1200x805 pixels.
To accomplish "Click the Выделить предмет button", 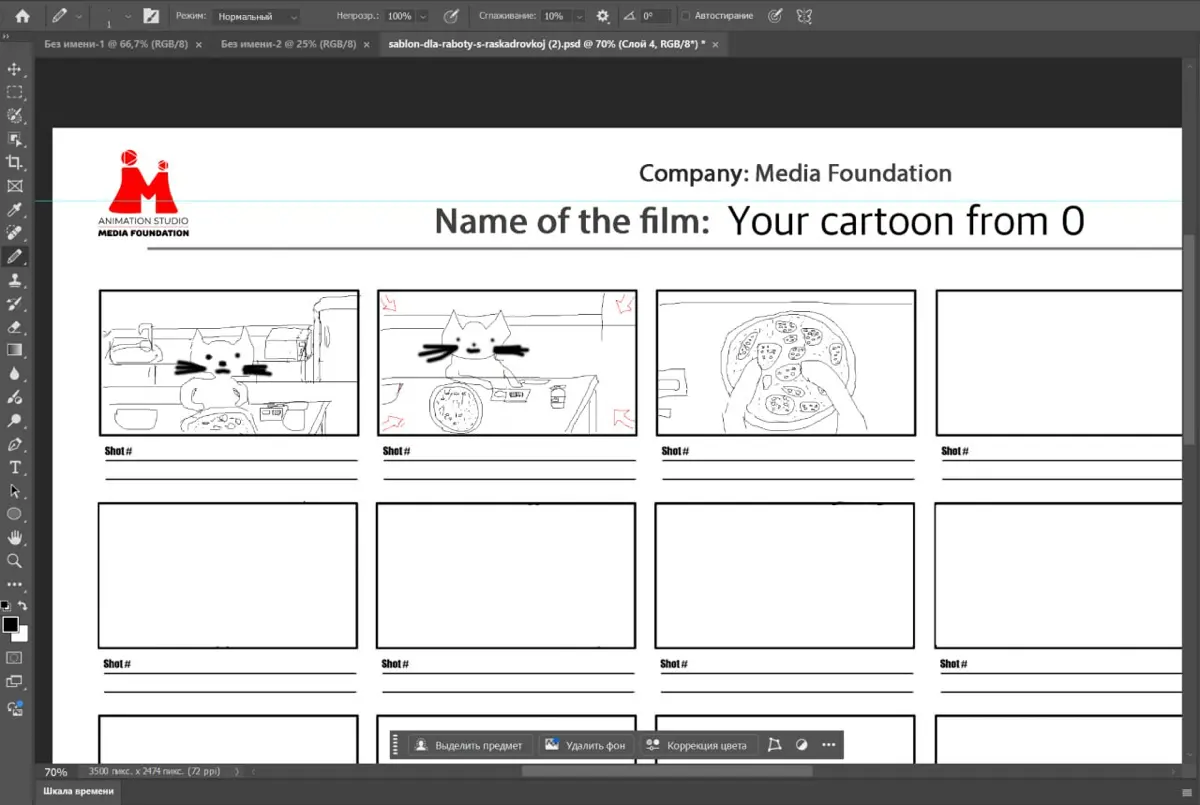I will 469,745.
